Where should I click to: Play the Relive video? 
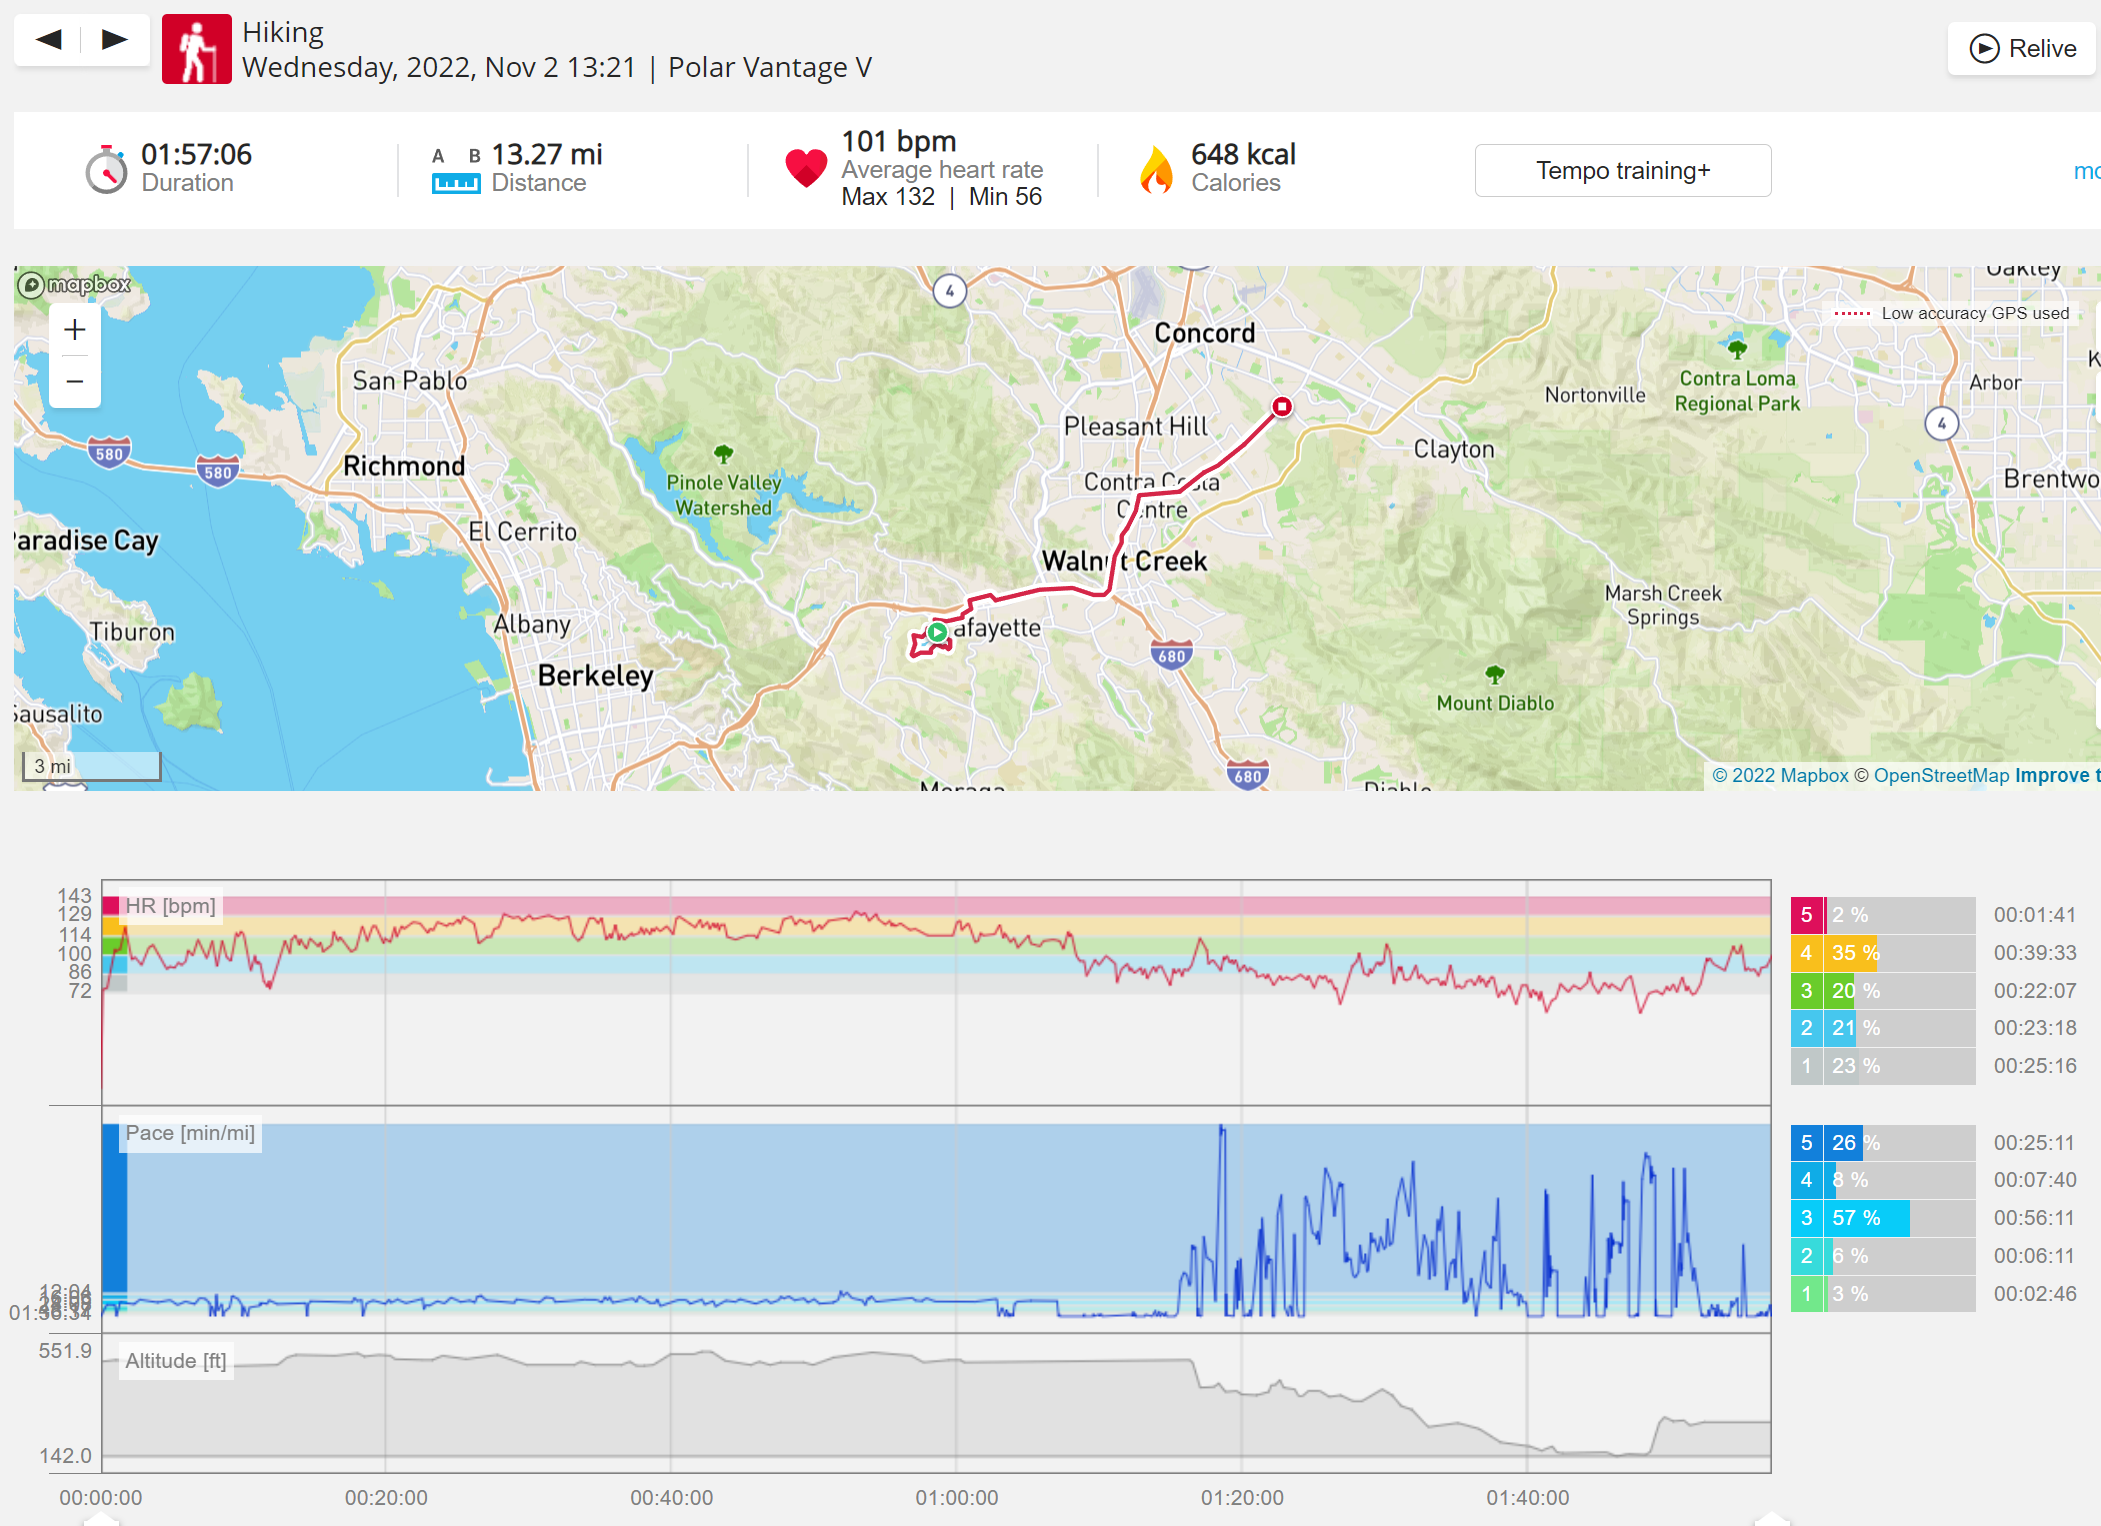pyautogui.click(x=2022, y=48)
